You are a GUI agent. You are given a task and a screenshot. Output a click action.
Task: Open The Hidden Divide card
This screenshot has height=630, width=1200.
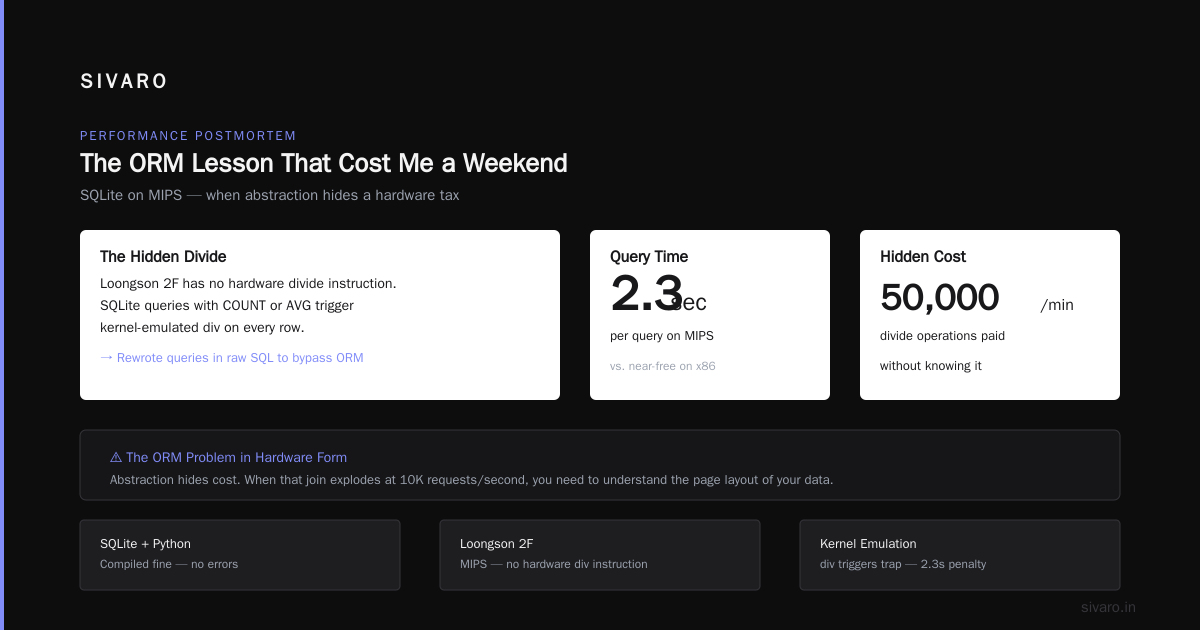(320, 315)
